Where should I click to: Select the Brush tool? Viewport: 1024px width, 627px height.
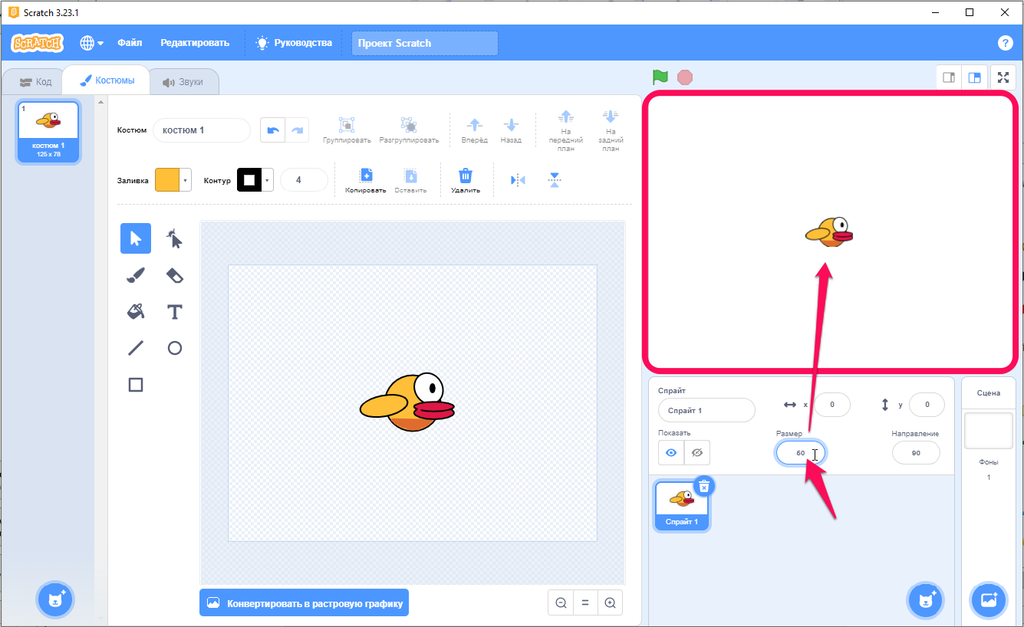click(x=135, y=275)
